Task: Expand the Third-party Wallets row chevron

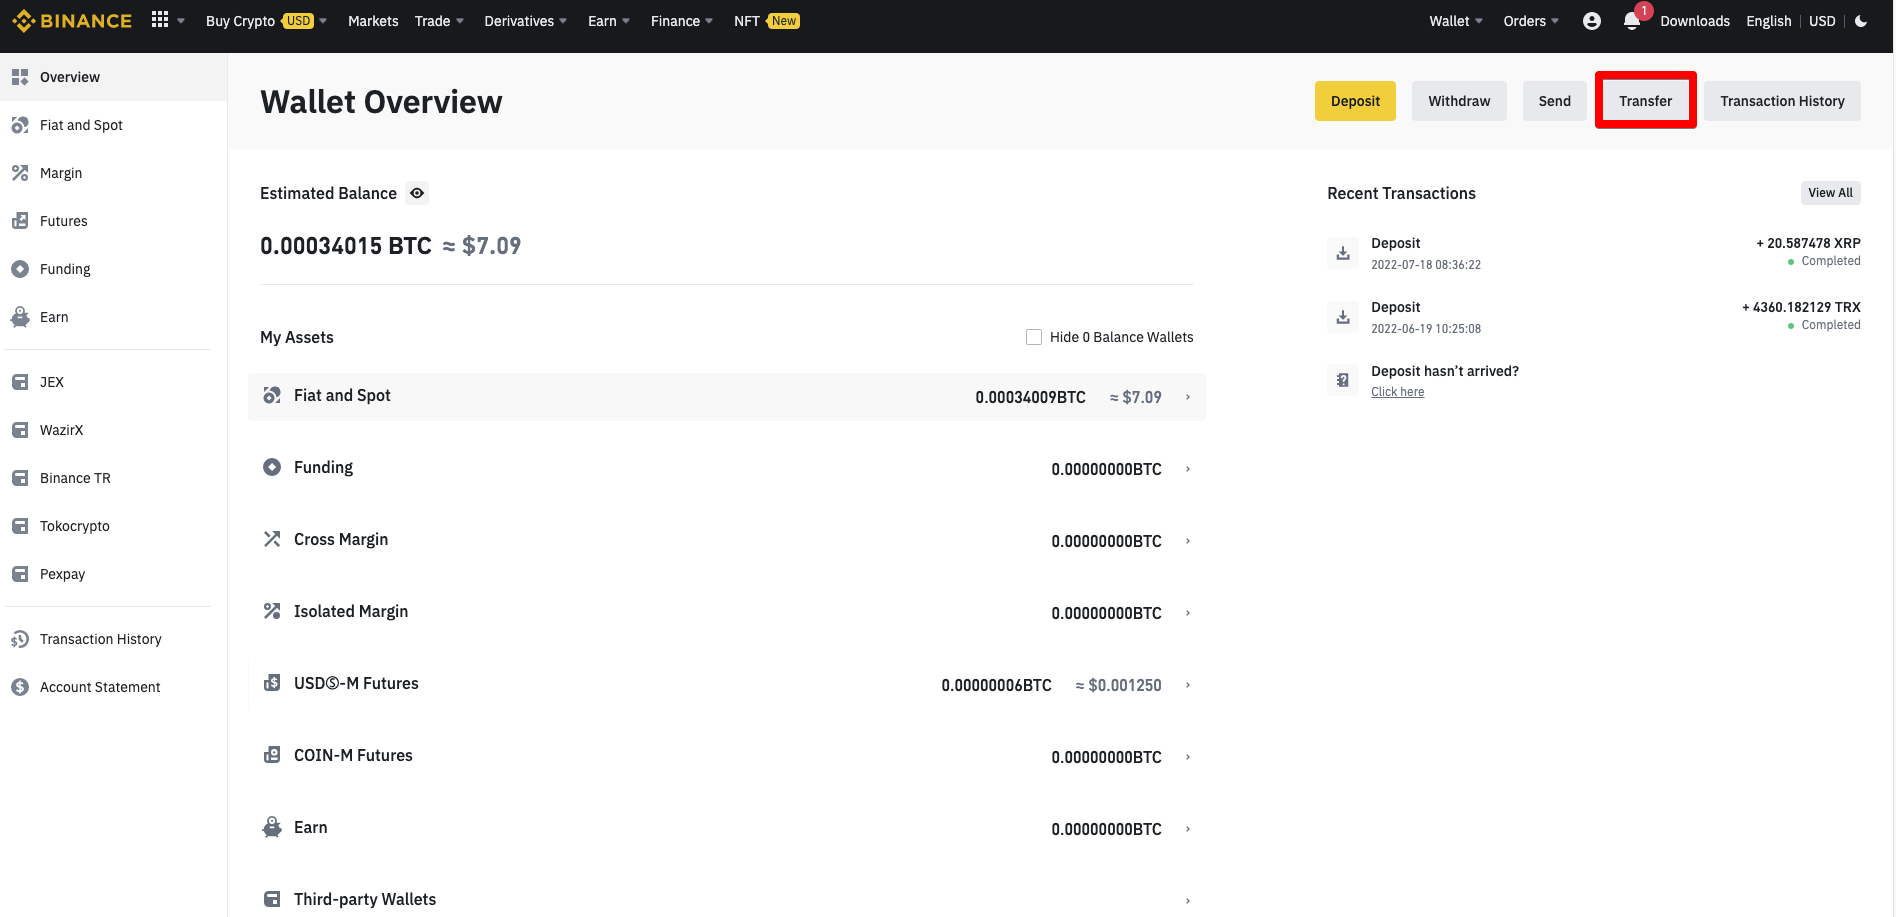Action: 1188,901
